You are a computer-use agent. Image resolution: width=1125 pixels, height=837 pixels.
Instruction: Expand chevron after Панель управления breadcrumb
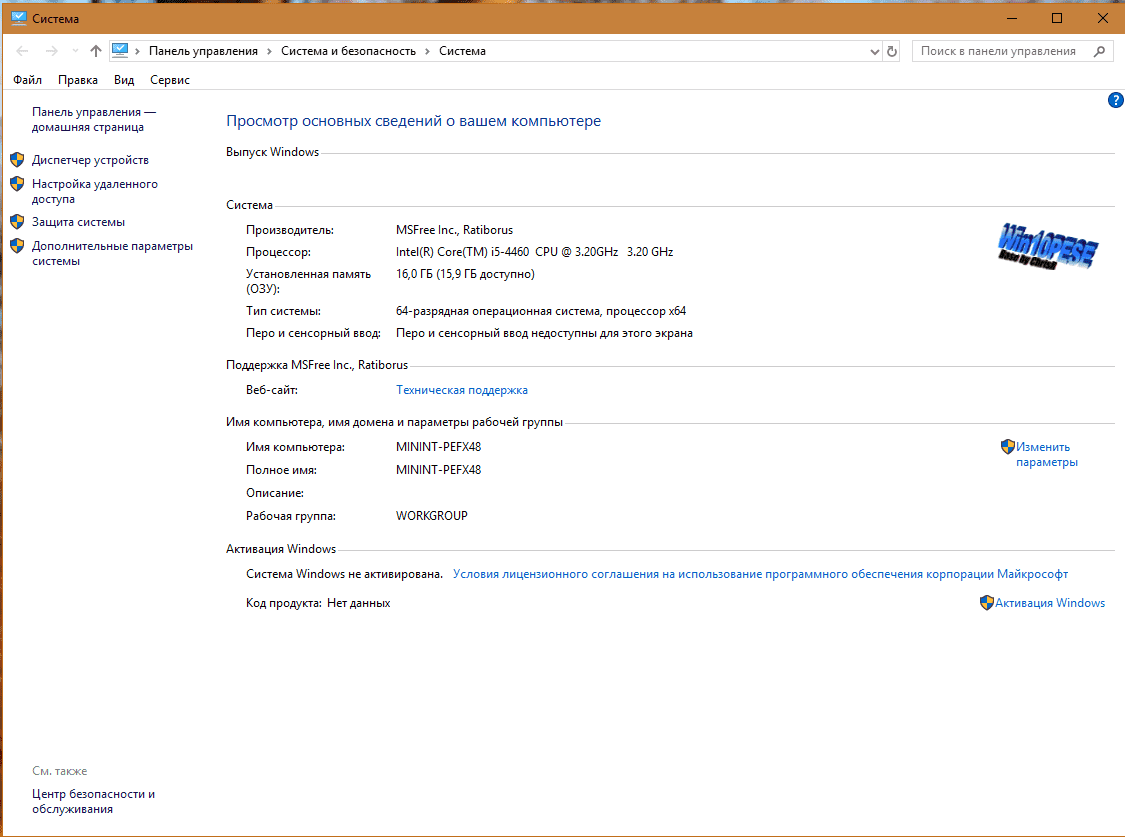[269, 51]
